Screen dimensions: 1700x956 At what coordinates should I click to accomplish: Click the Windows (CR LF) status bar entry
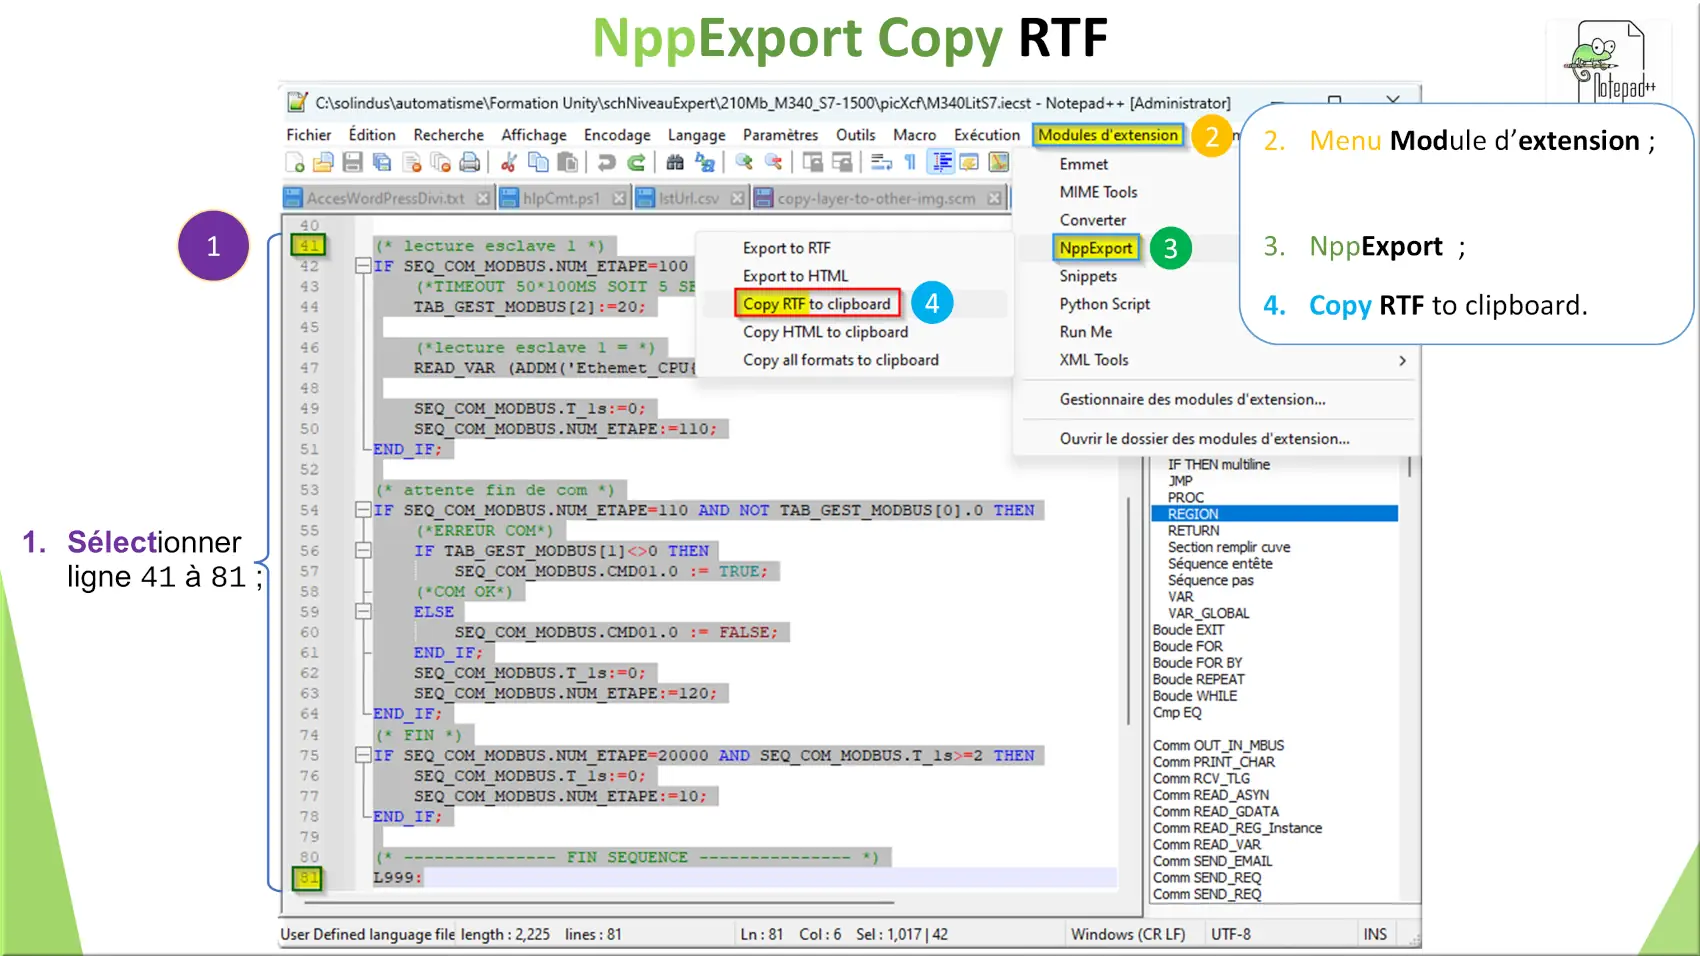(x=1127, y=934)
